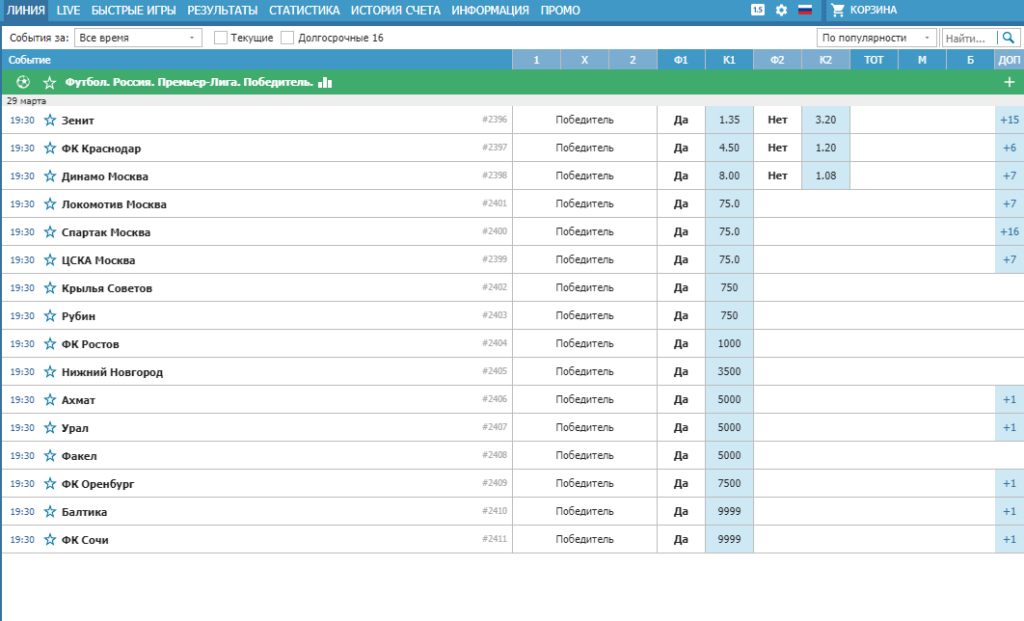
Task: Add Крылья Советов to favorites
Action: [50, 288]
